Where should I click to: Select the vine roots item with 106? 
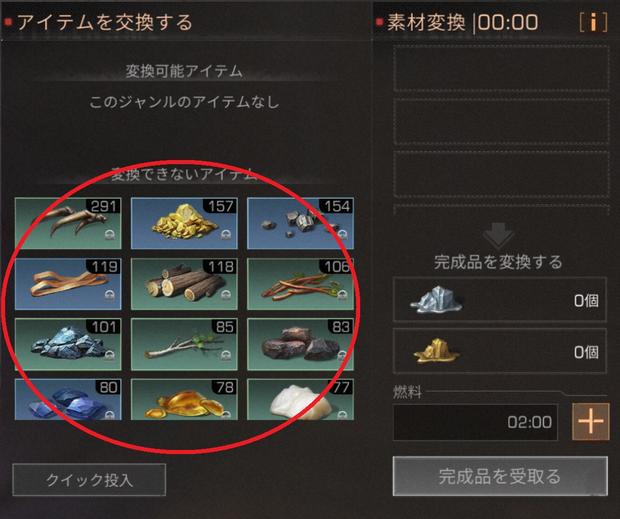[x=301, y=284]
